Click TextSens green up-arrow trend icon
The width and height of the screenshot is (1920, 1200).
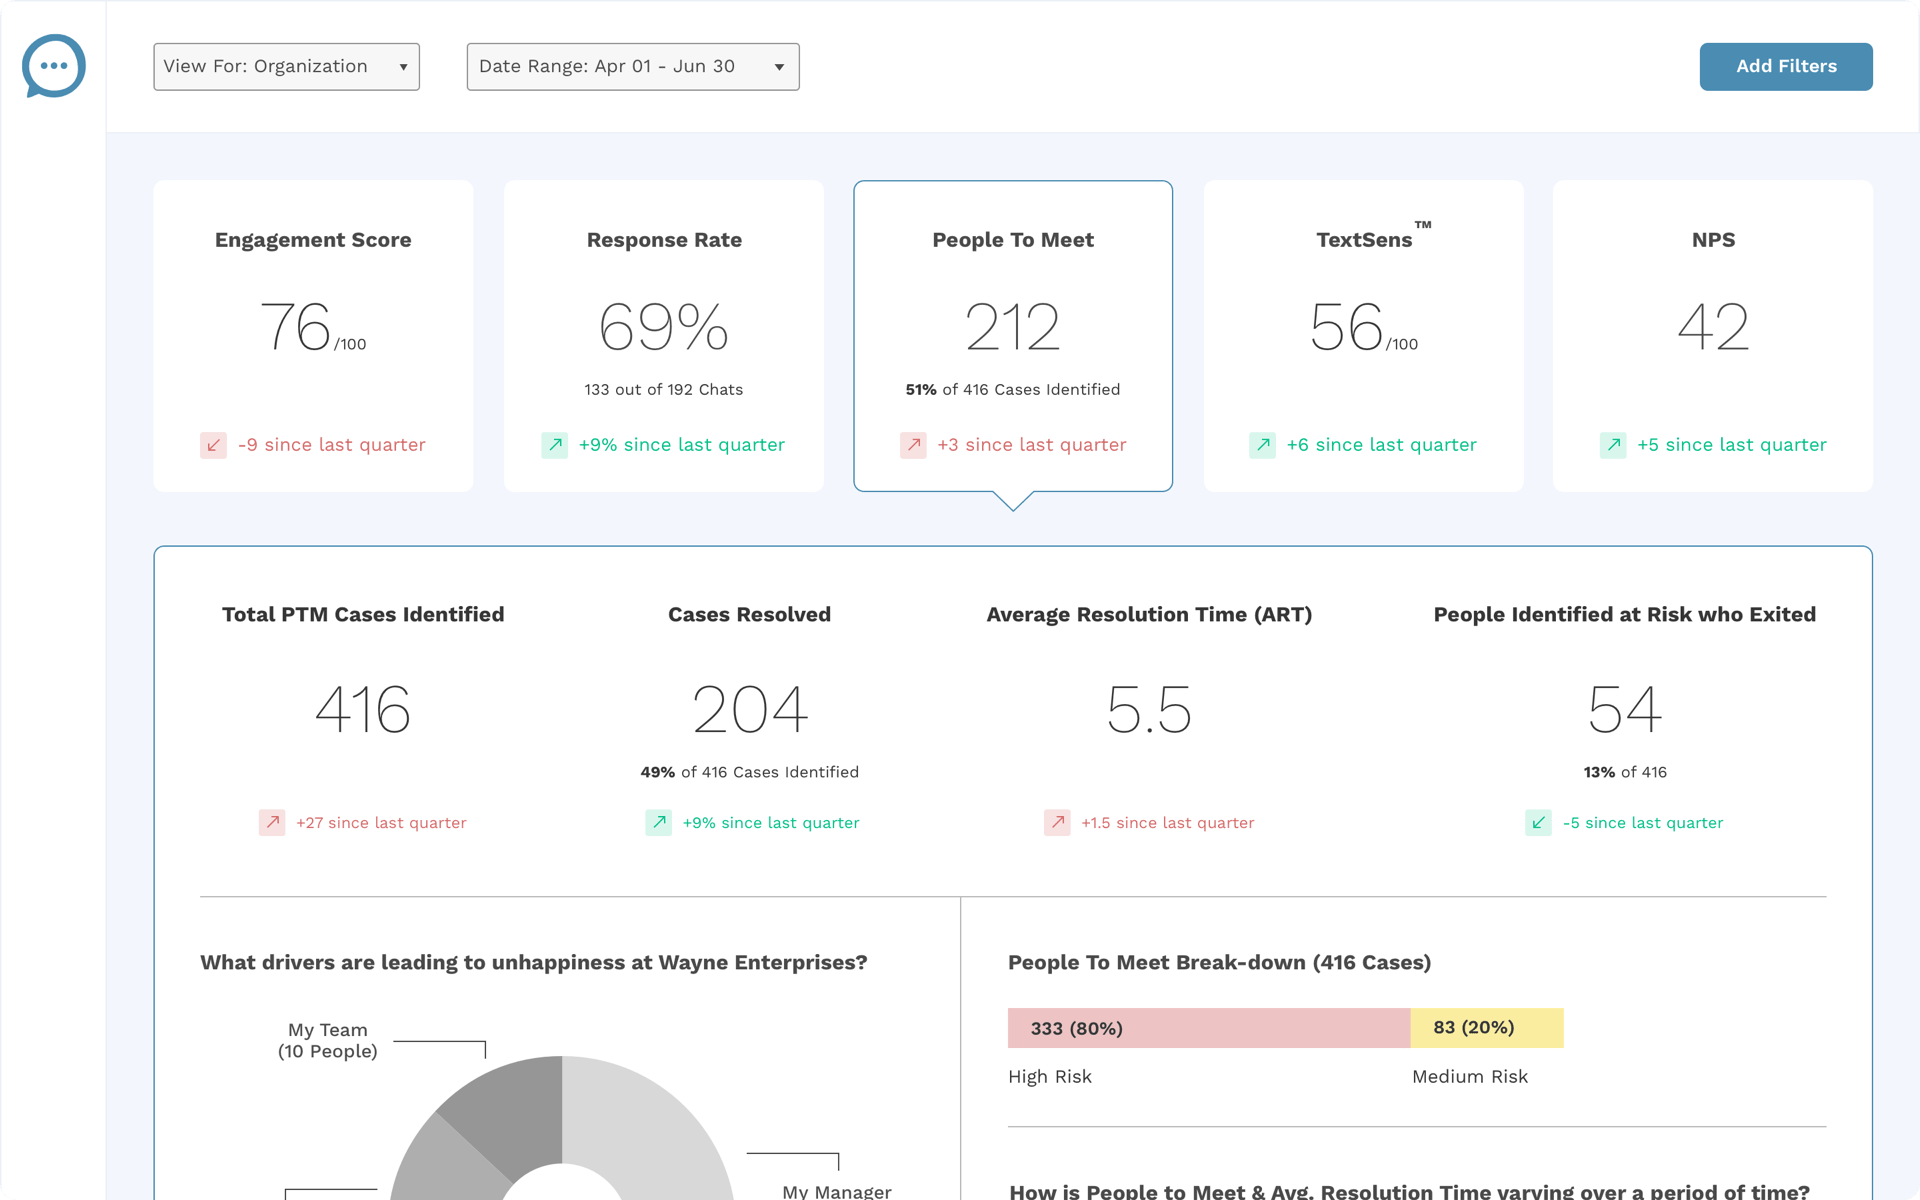coord(1263,445)
